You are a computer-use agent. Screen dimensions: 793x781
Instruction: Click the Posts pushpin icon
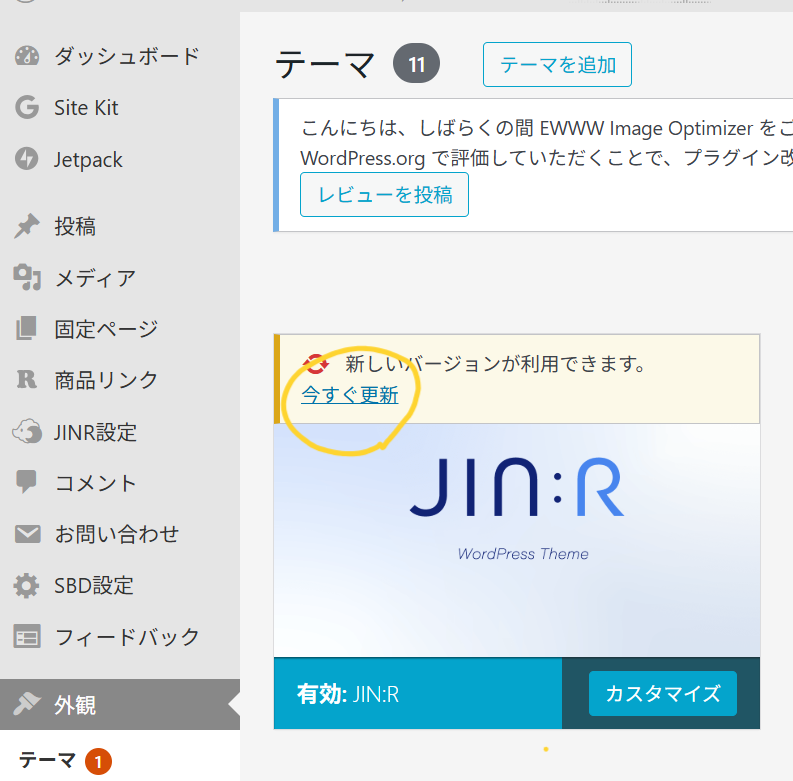27,226
